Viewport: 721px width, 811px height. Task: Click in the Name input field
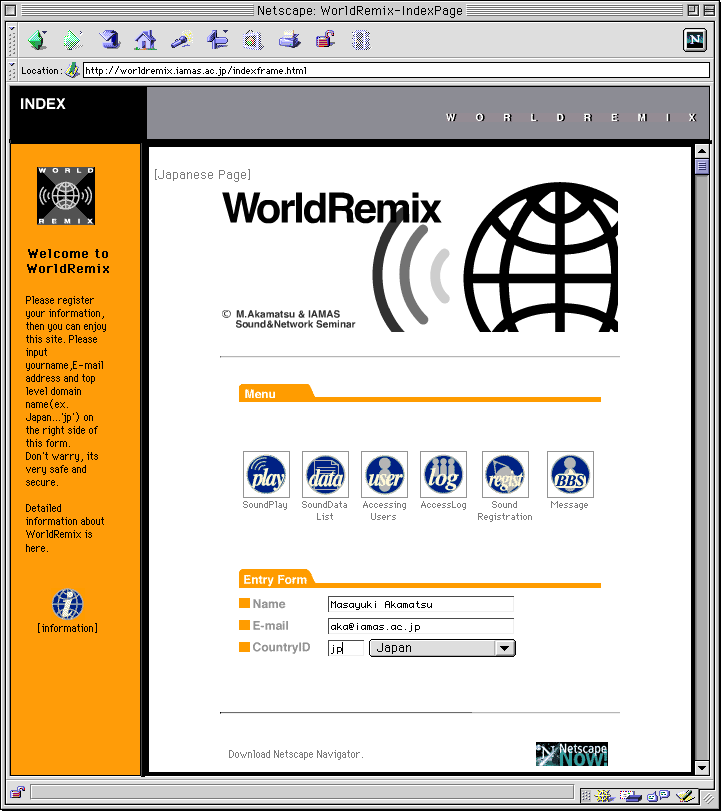click(x=420, y=604)
